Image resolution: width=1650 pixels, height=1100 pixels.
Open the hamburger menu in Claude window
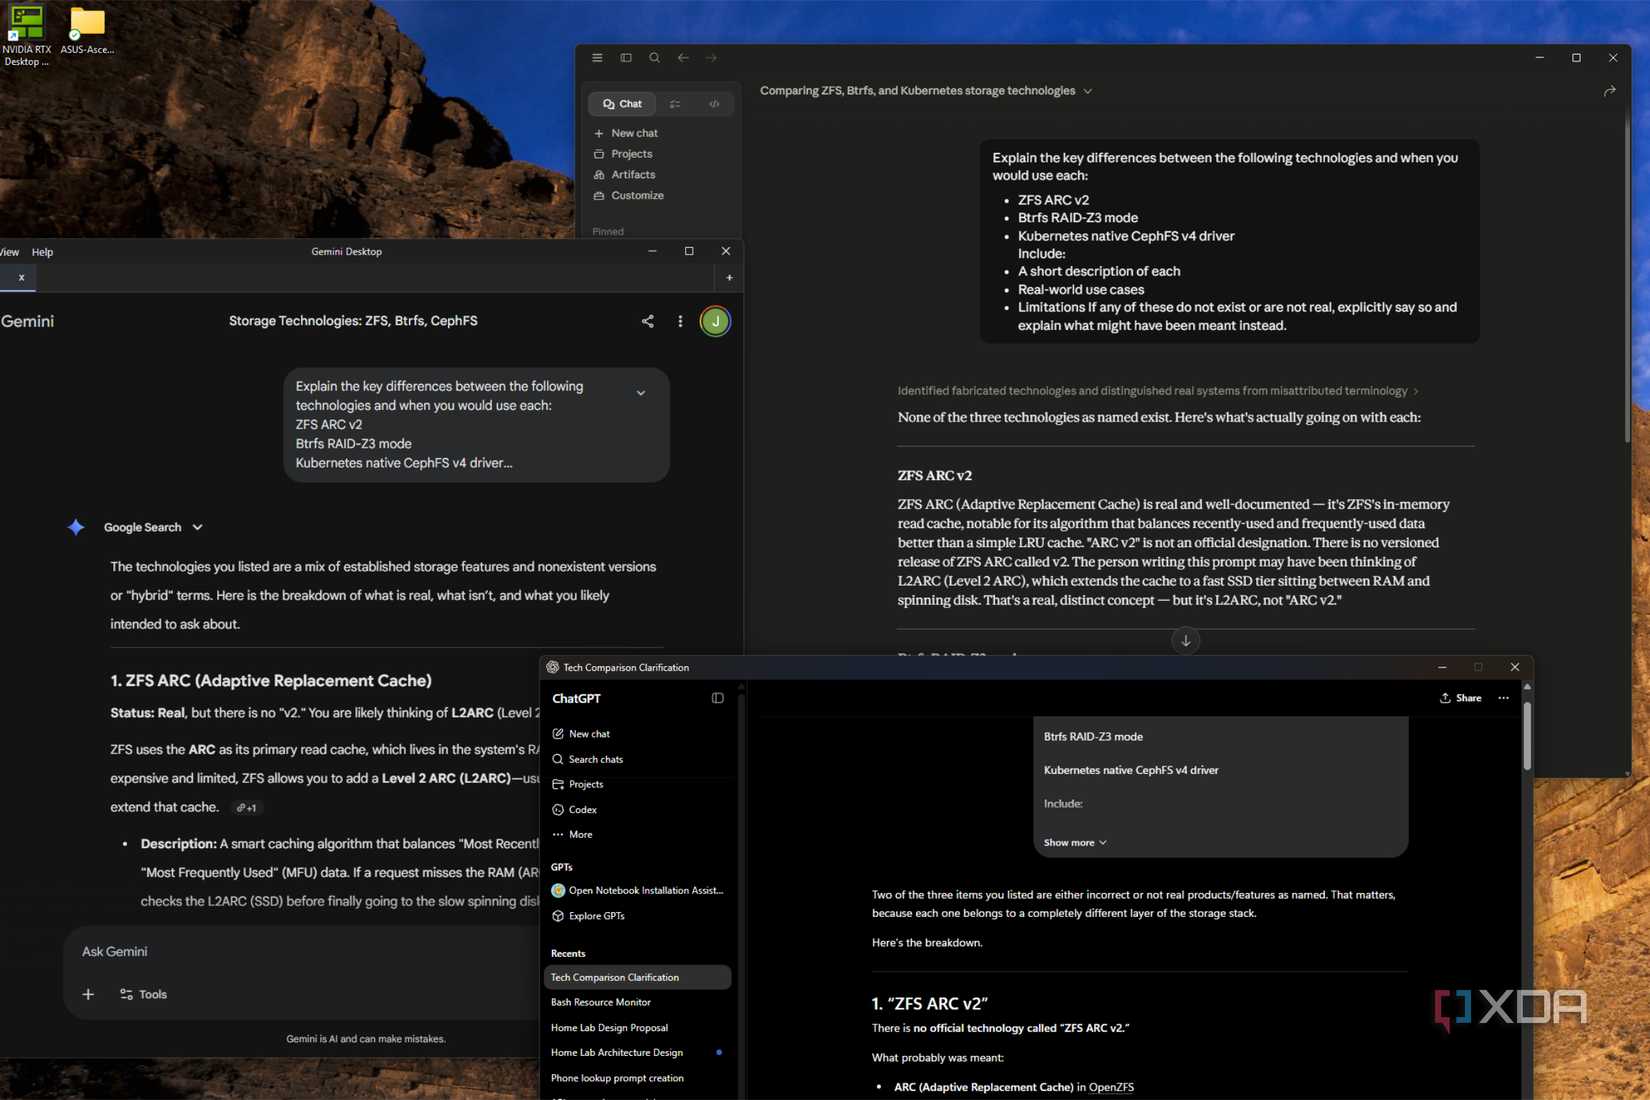point(597,58)
